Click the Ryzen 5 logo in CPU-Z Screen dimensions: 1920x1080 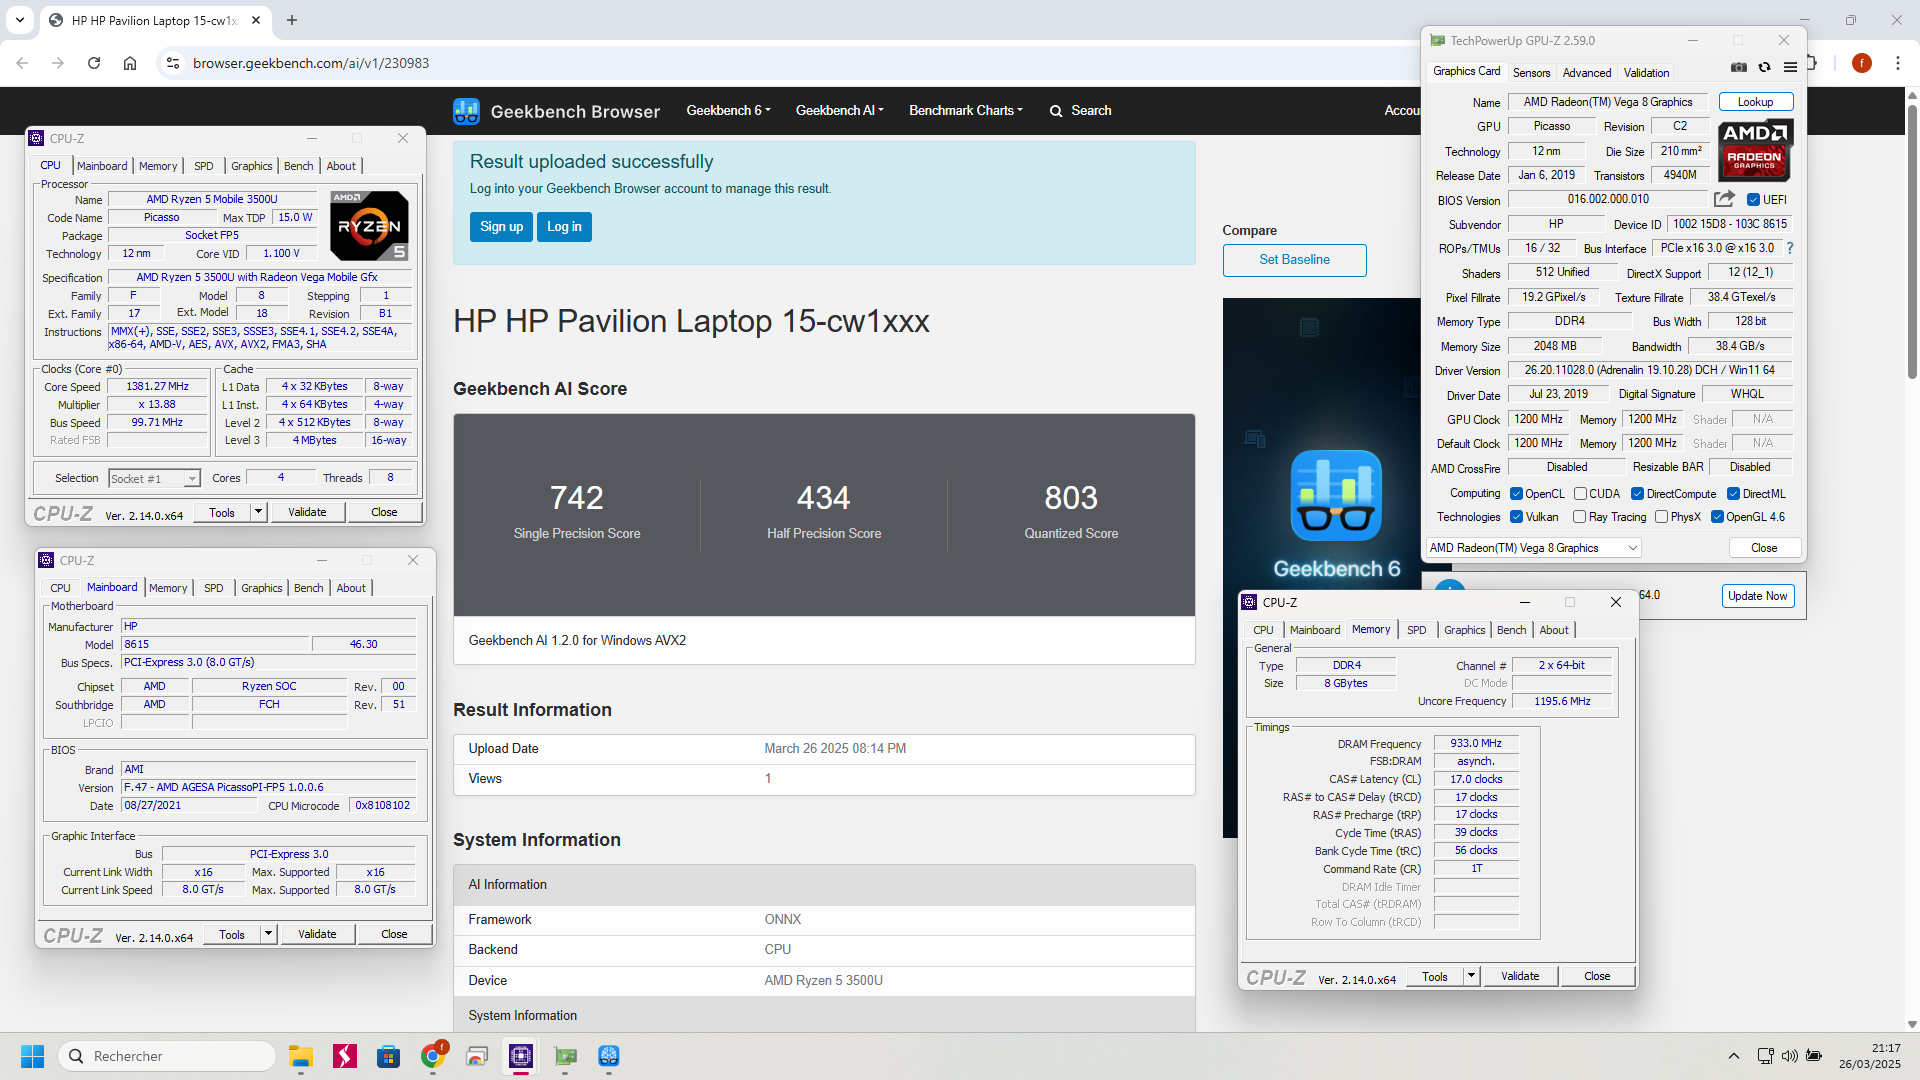(369, 226)
